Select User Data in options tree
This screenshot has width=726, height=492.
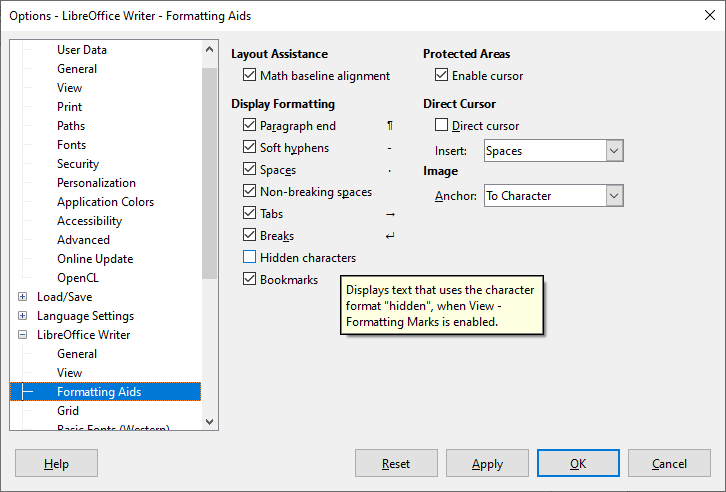tap(82, 50)
